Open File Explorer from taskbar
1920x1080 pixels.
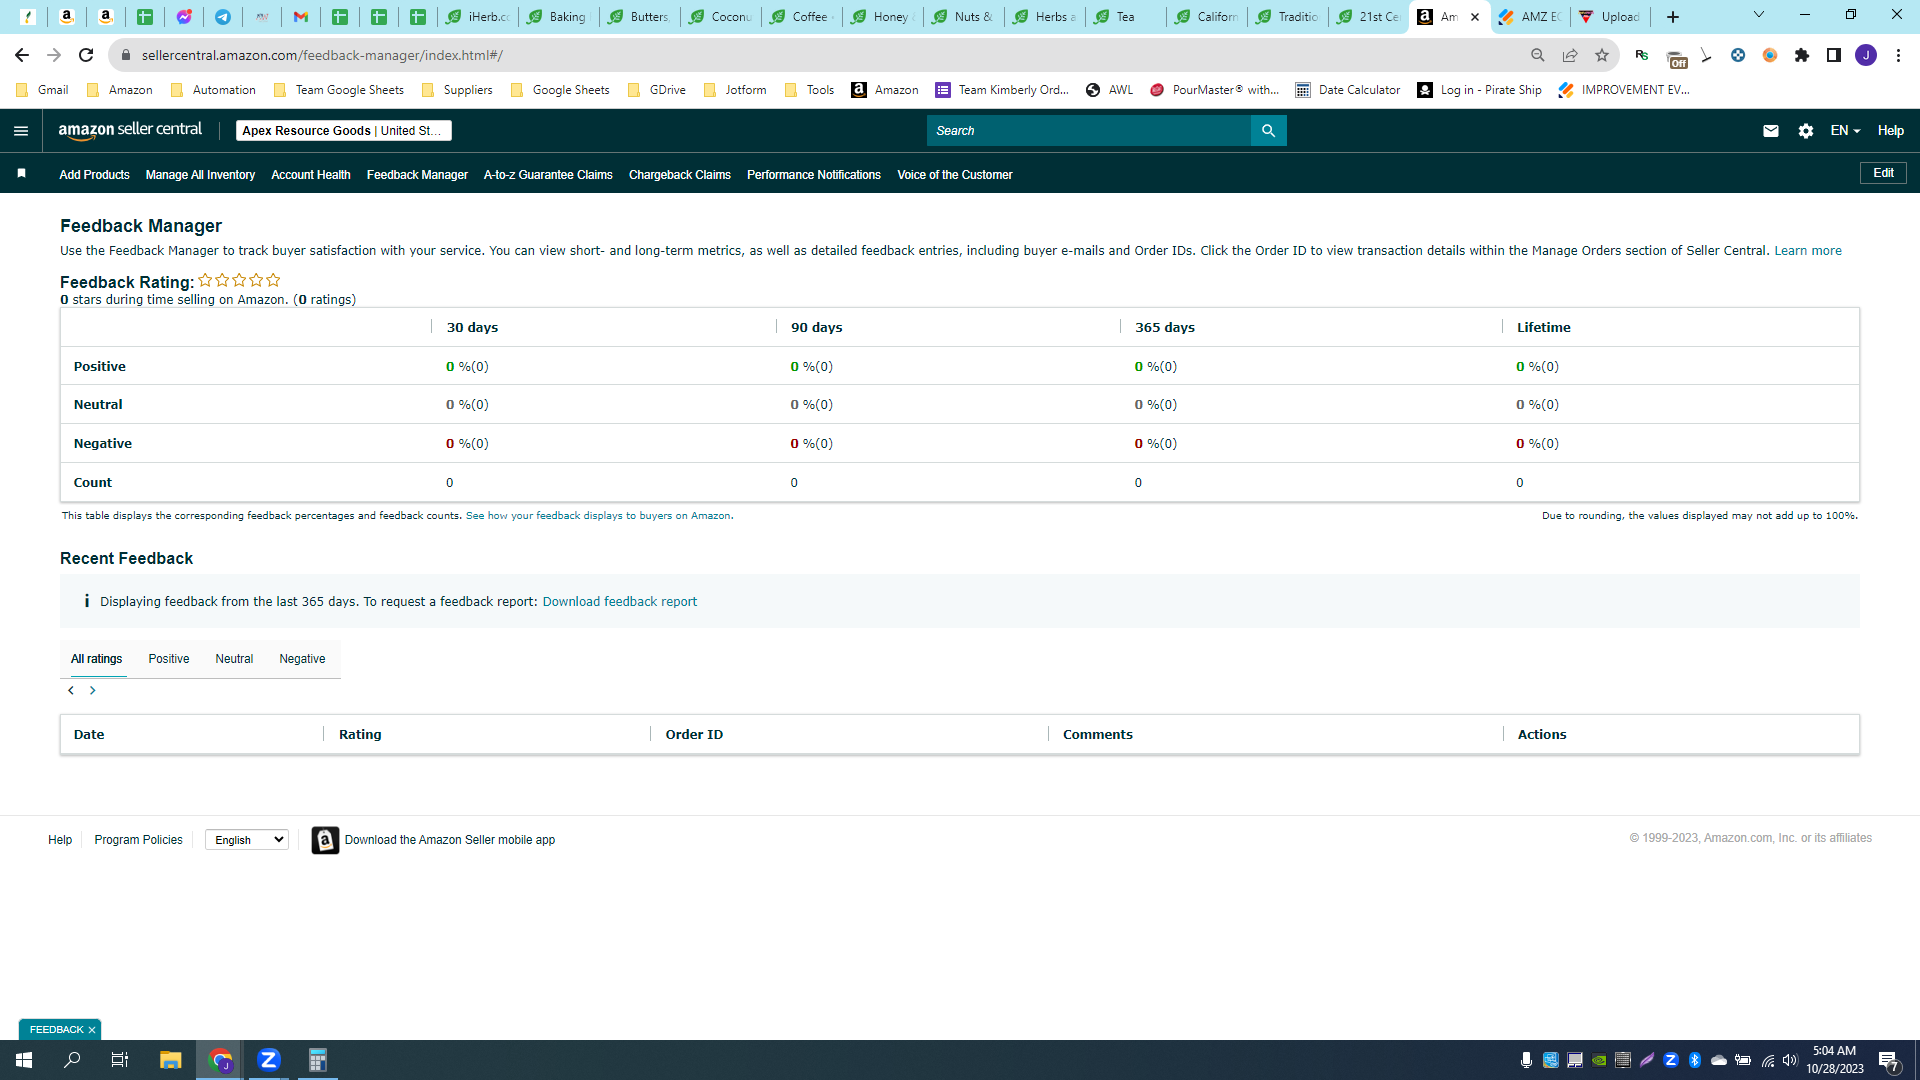(171, 1060)
